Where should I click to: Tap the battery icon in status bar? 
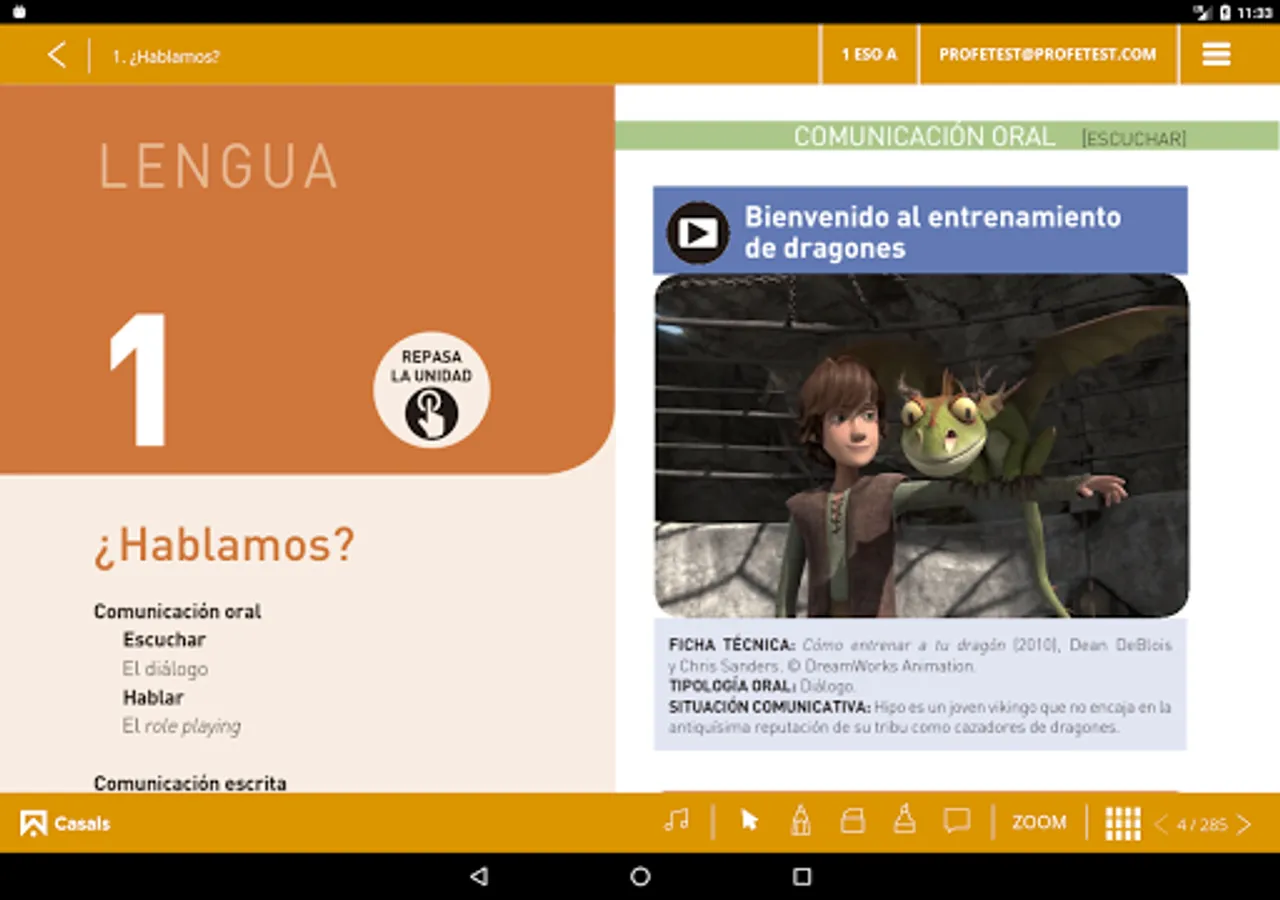1226,12
